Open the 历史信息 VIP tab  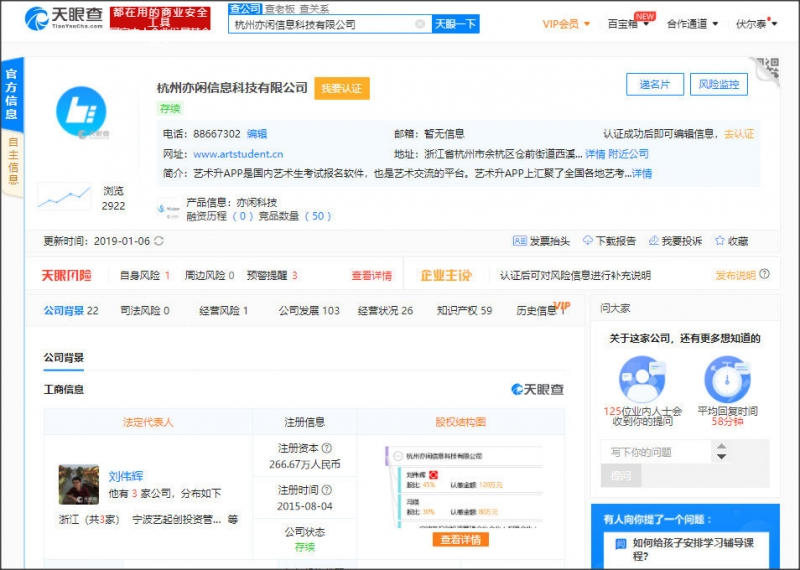pyautogui.click(x=543, y=309)
